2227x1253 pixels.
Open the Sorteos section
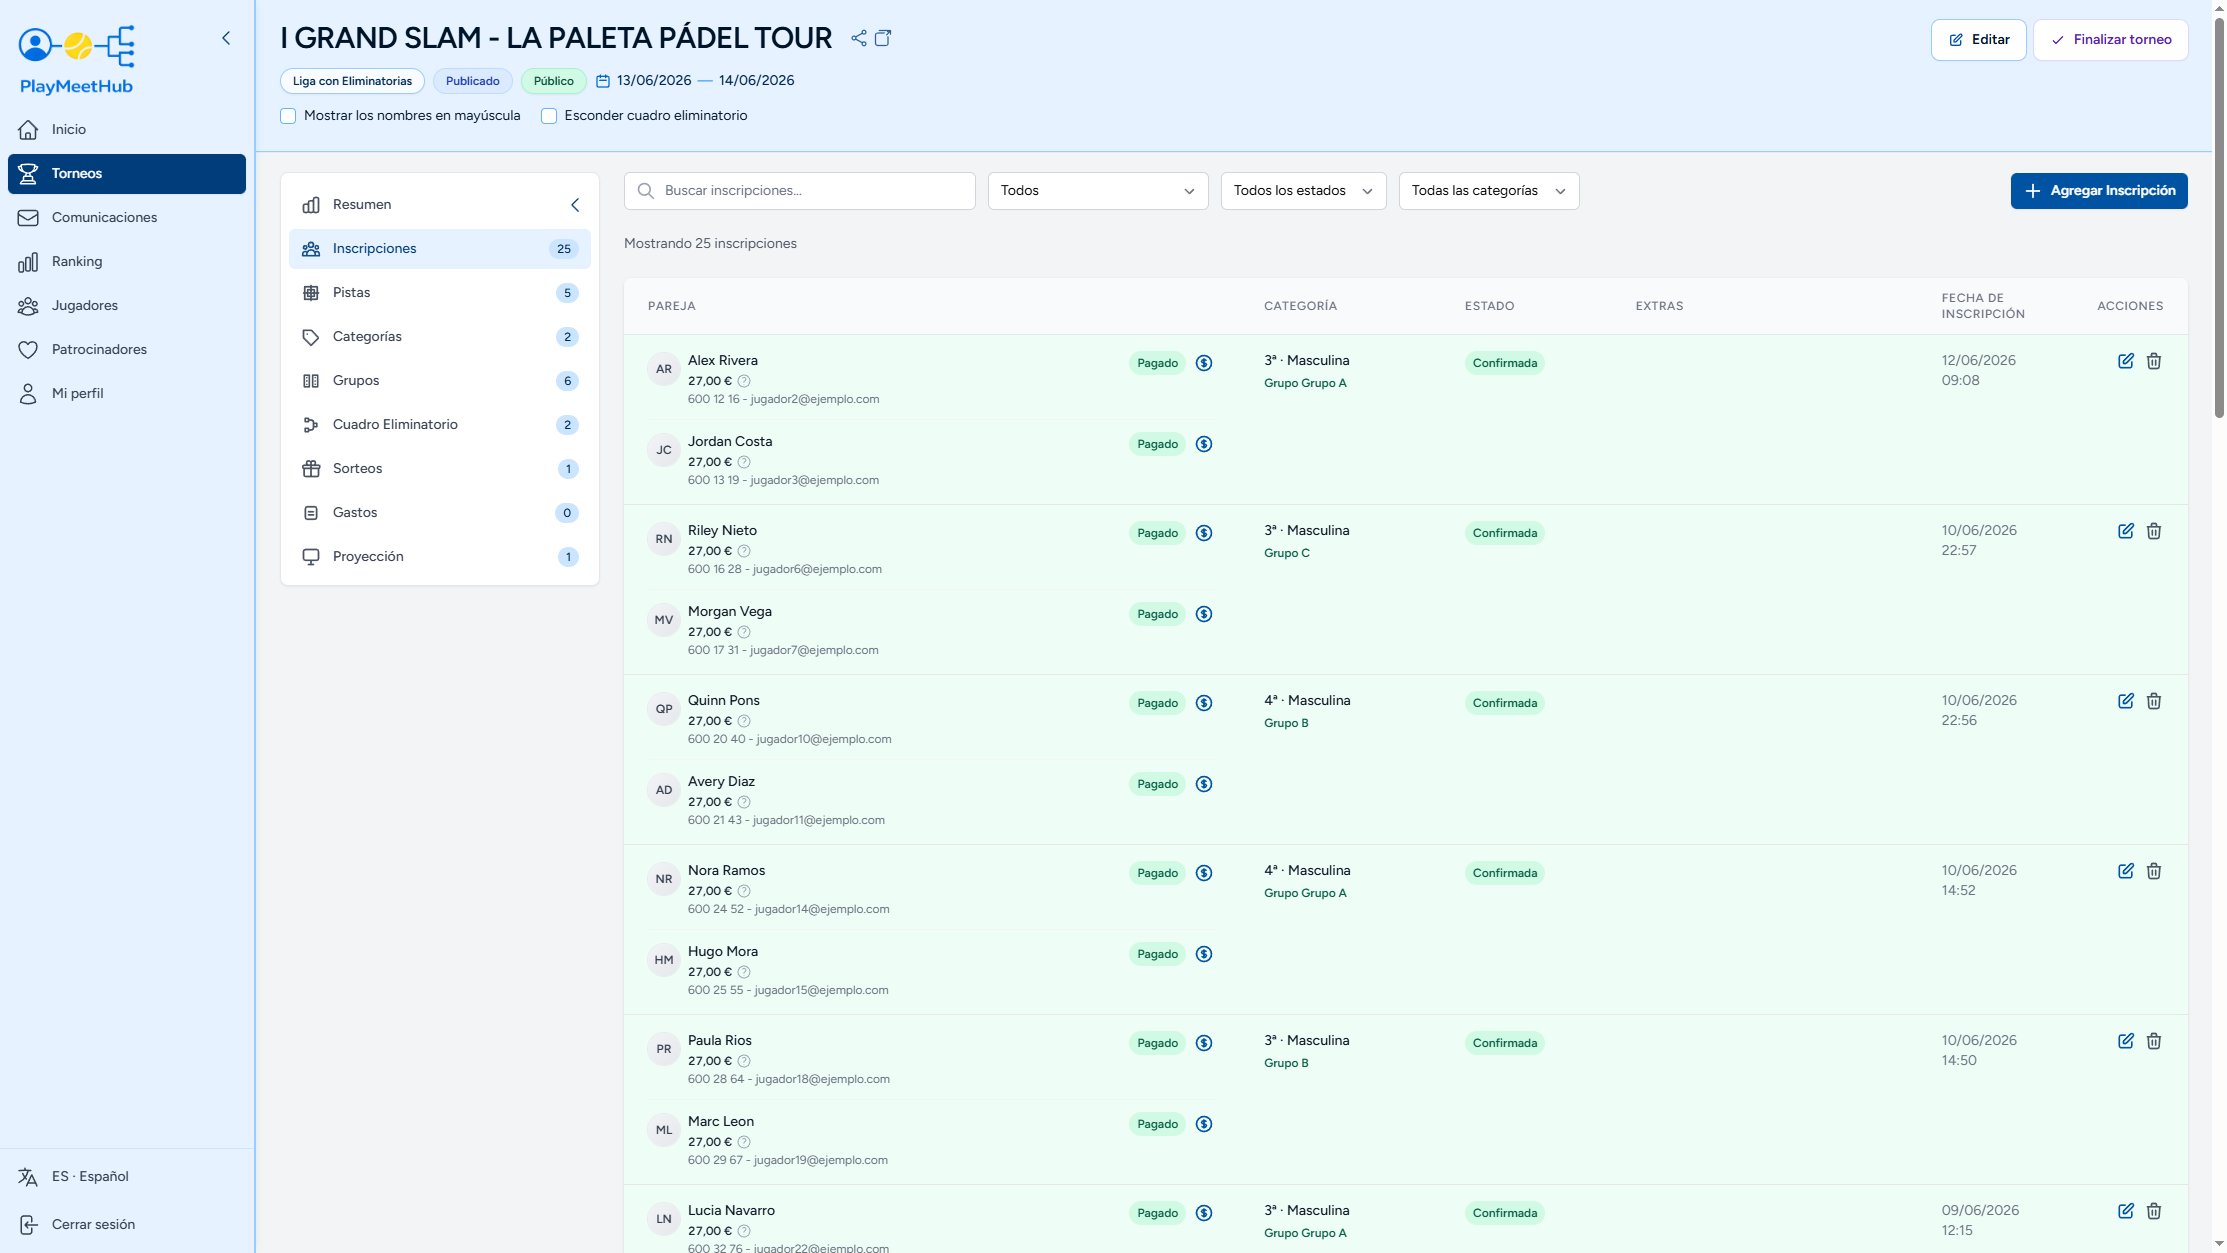440,469
